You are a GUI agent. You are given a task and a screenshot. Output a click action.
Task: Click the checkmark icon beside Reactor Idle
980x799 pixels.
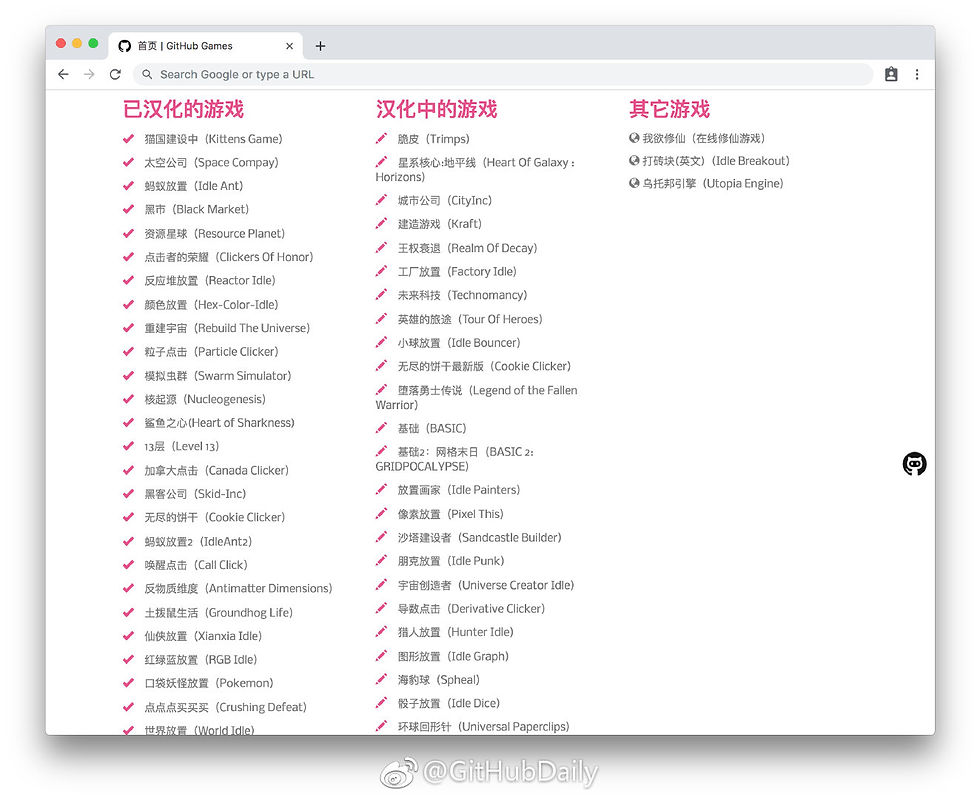129,280
